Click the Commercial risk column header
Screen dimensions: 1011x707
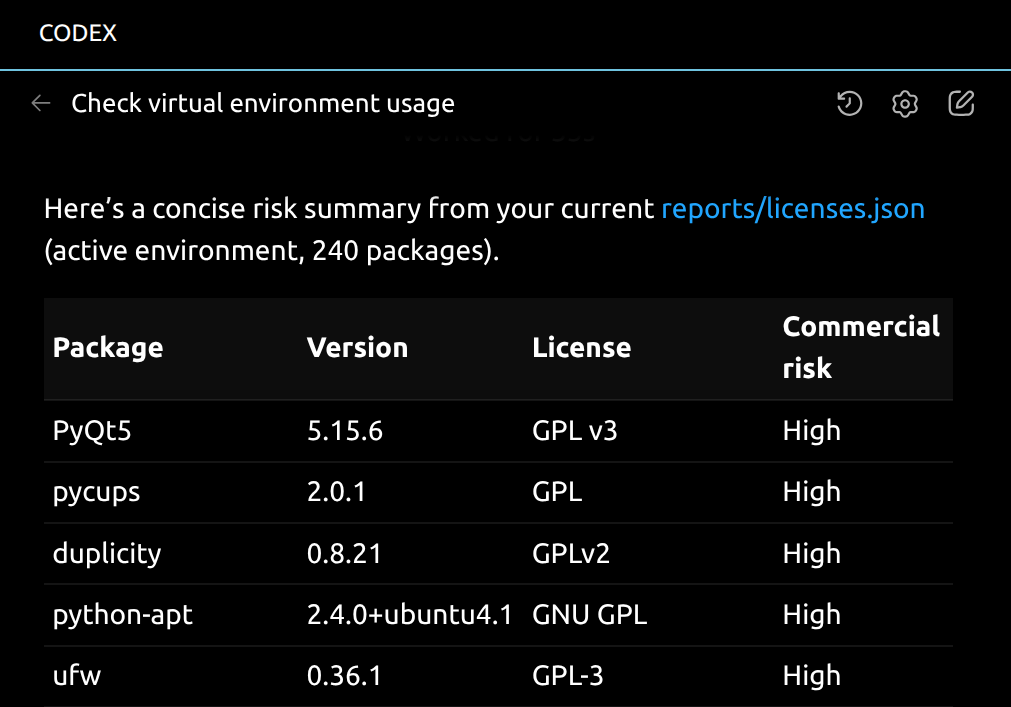[x=861, y=347]
